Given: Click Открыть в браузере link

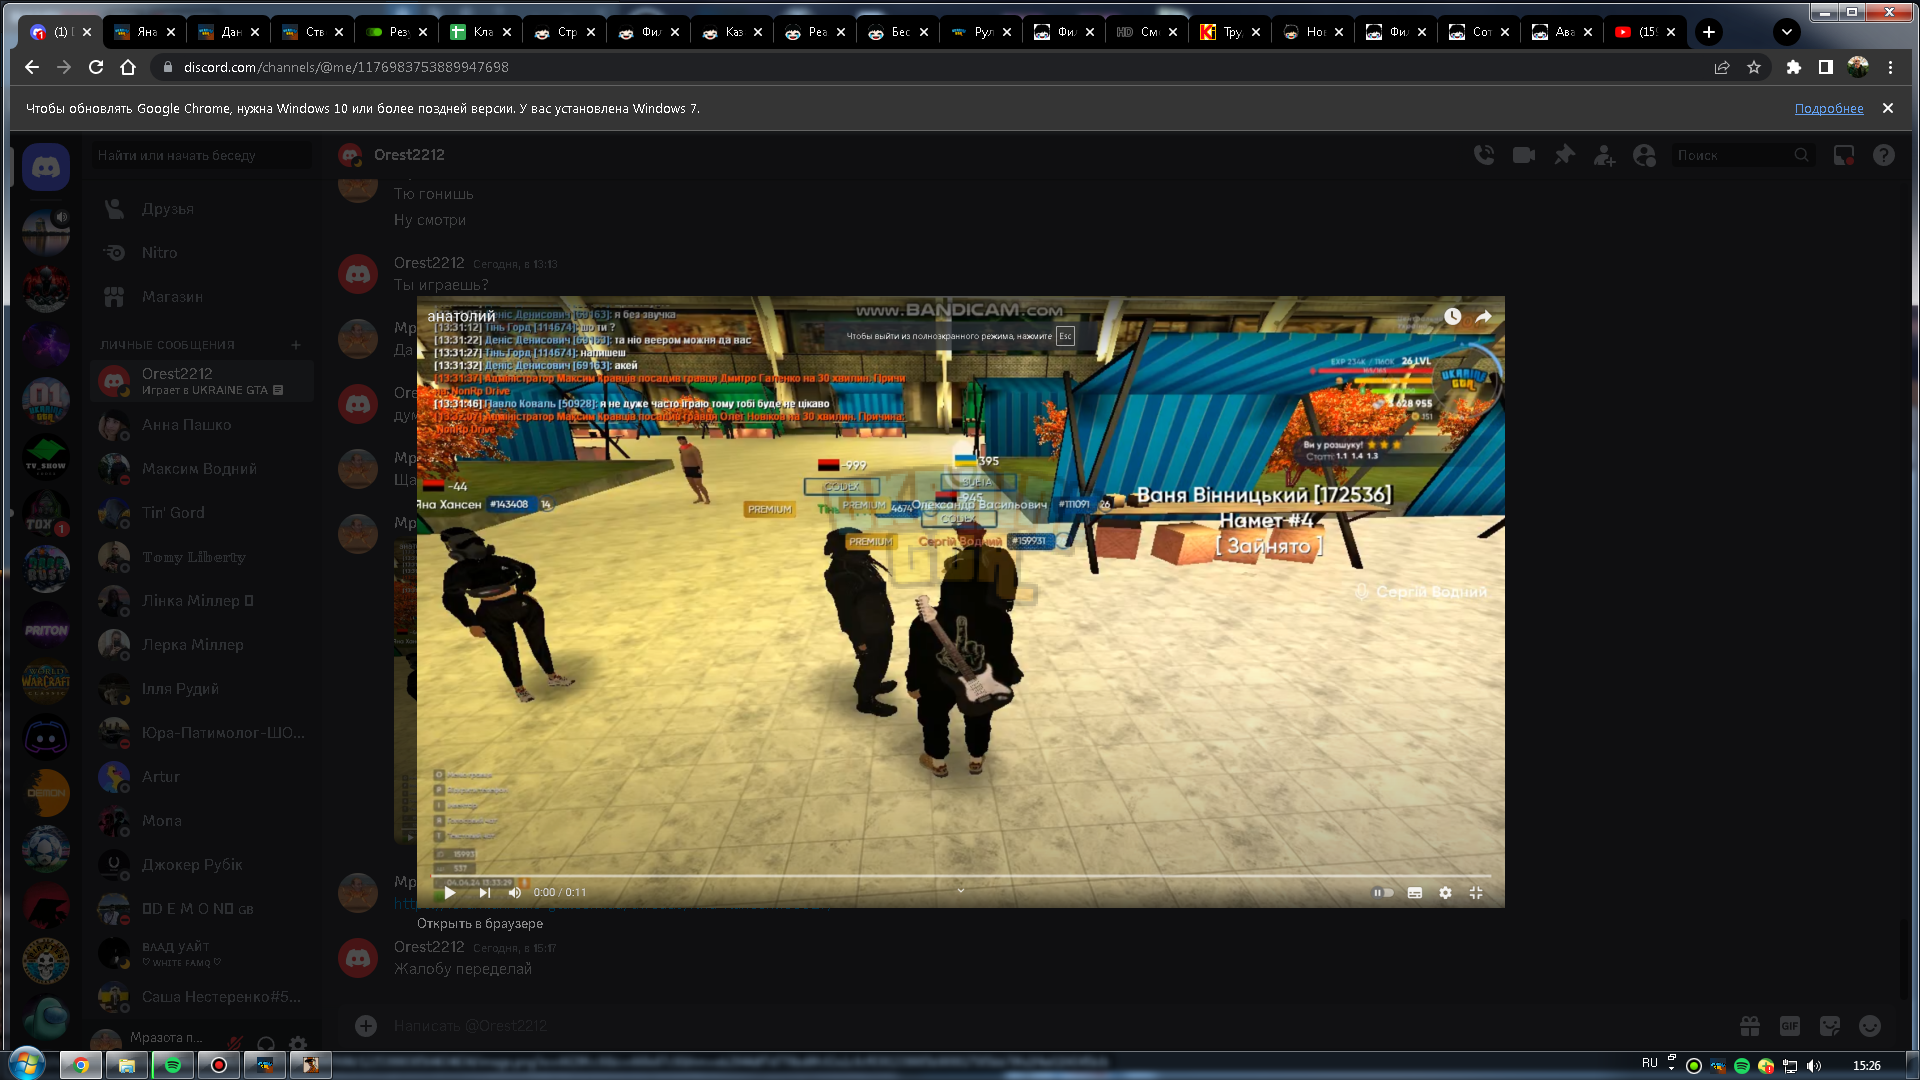Looking at the screenshot, I should click(x=480, y=924).
